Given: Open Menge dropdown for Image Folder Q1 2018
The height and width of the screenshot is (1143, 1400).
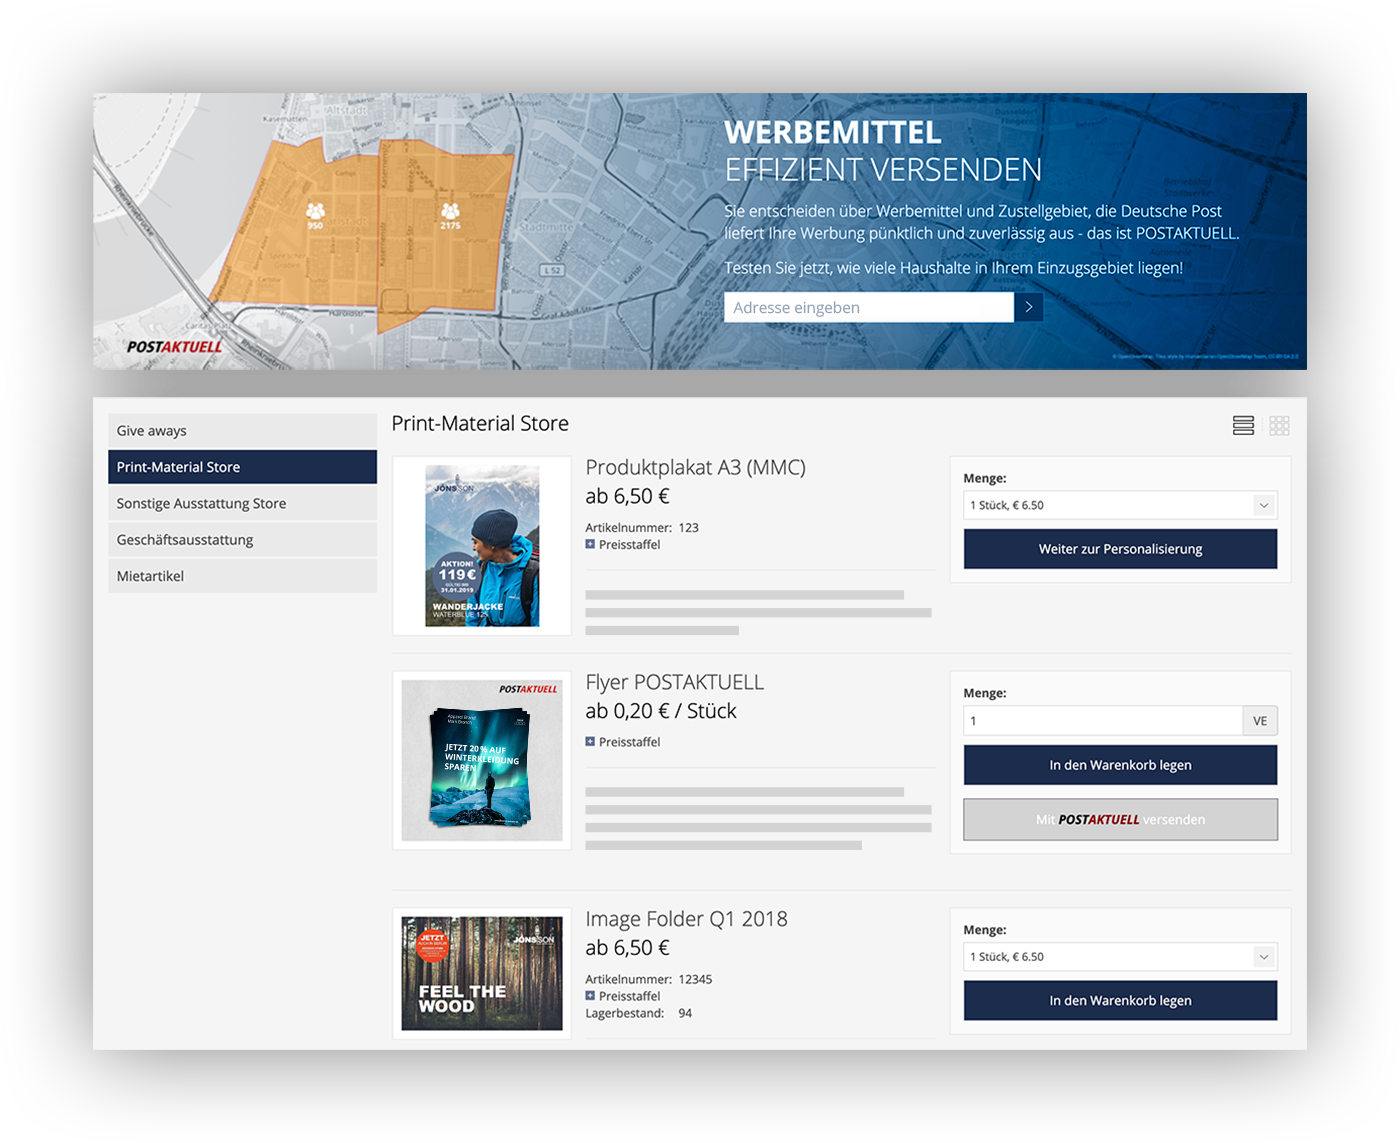Looking at the screenshot, I should pos(1120,957).
